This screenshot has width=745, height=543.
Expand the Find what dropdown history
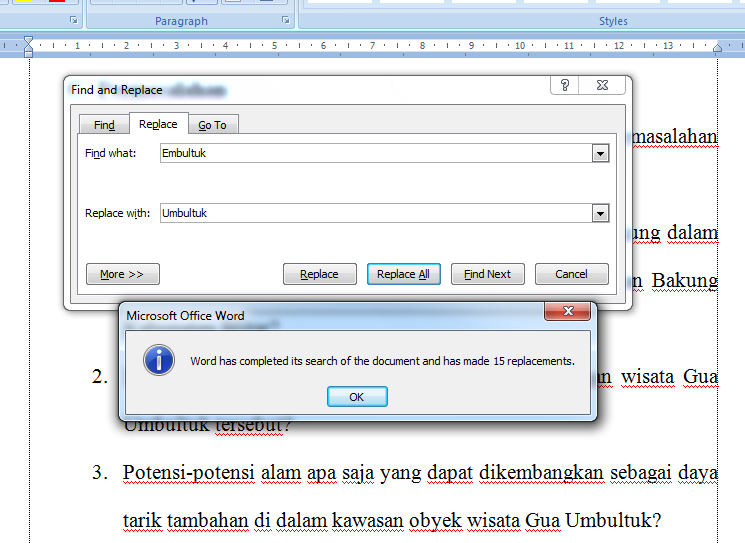601,153
